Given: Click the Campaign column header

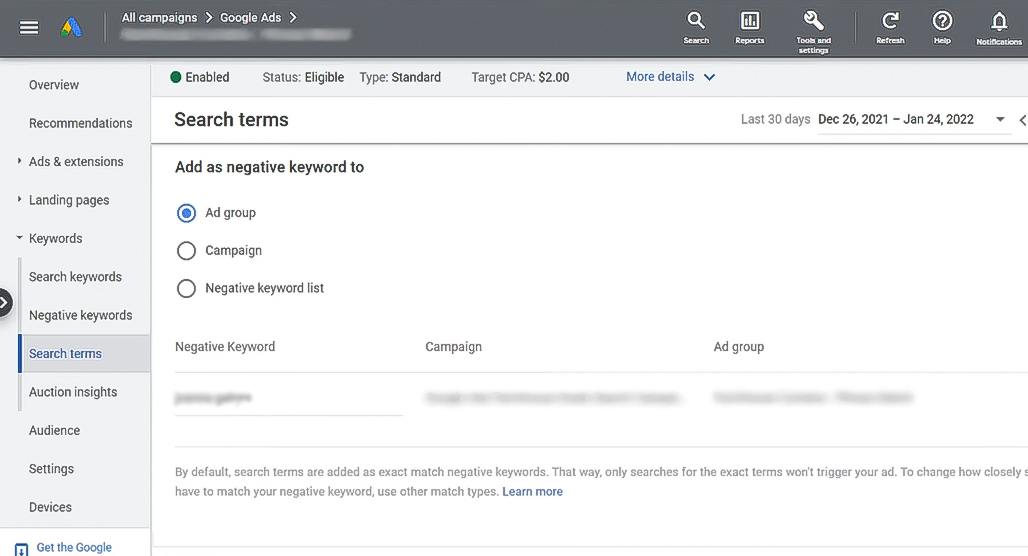Looking at the screenshot, I should [454, 347].
